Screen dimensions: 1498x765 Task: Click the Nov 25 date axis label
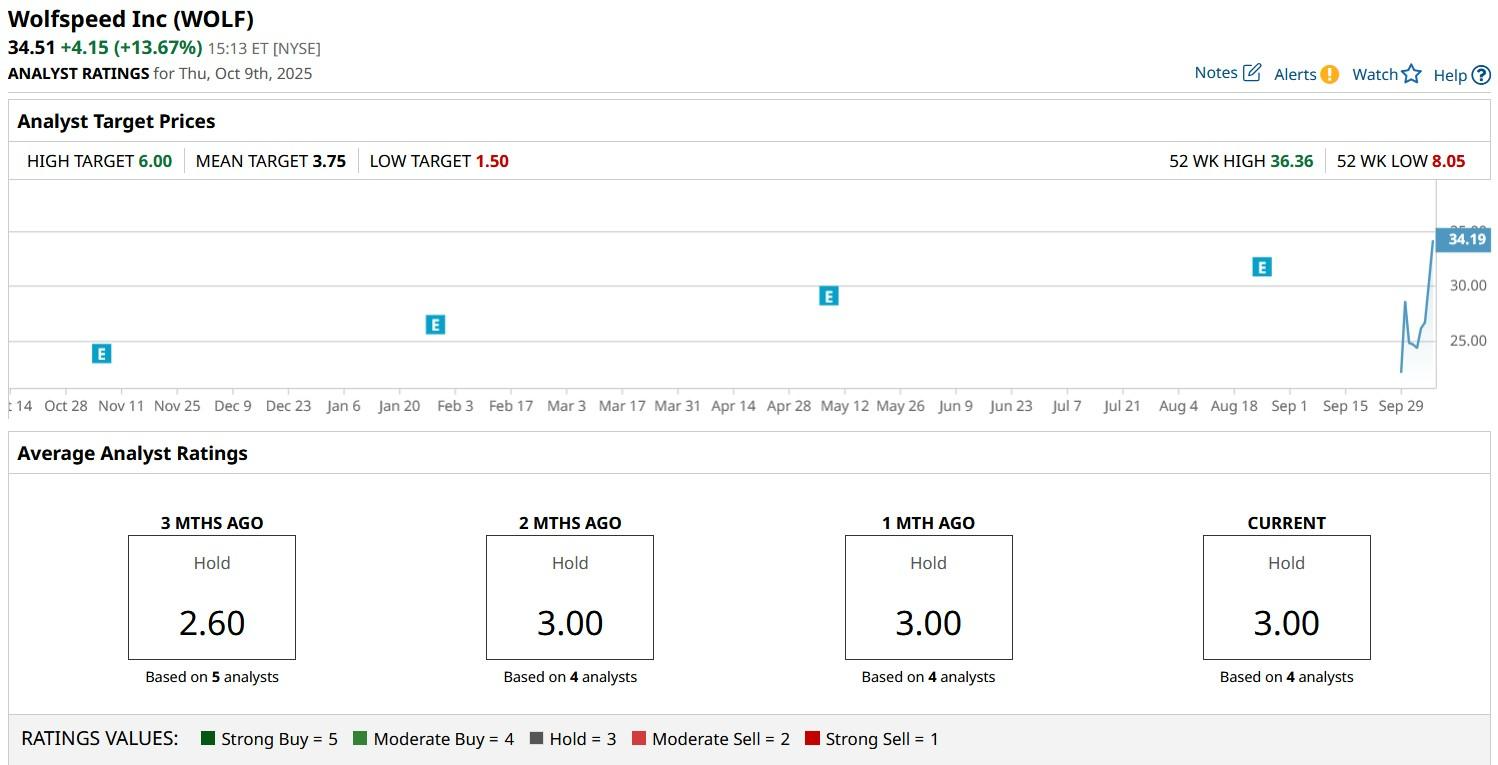coord(177,406)
